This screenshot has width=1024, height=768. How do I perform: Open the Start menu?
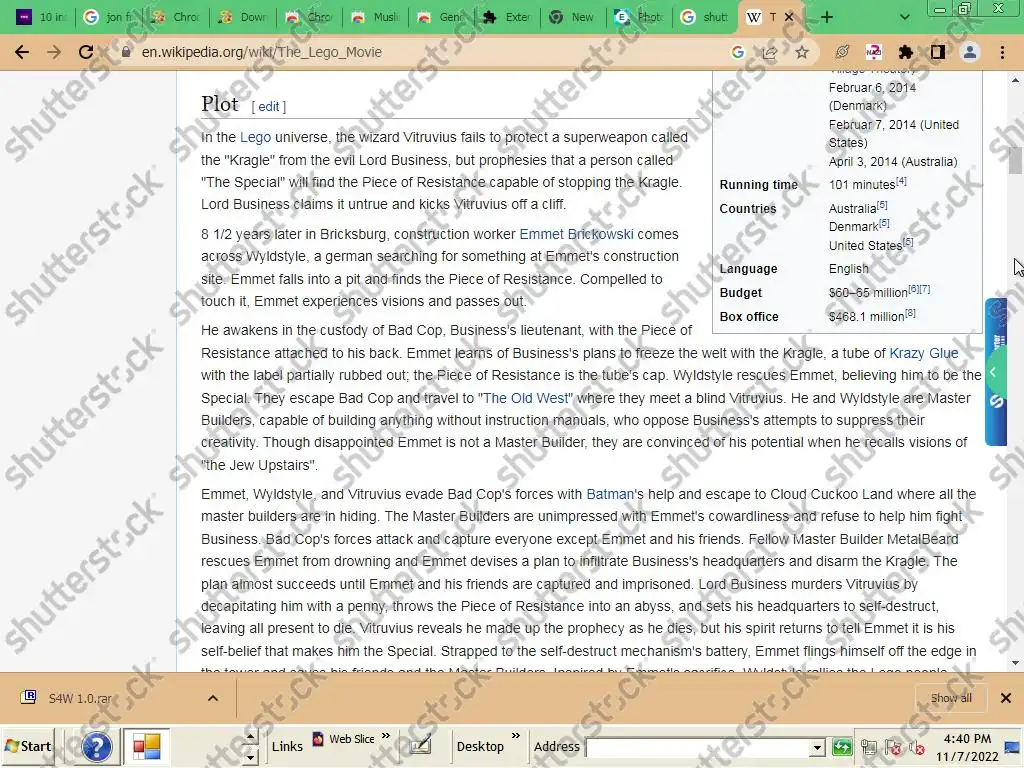pyautogui.click(x=28, y=746)
